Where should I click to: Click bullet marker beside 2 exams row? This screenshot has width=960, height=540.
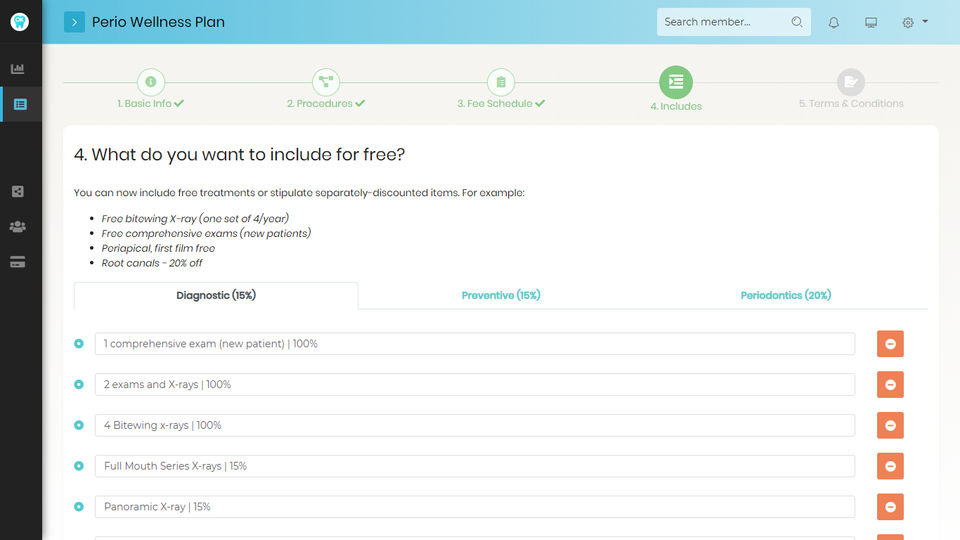click(x=79, y=384)
